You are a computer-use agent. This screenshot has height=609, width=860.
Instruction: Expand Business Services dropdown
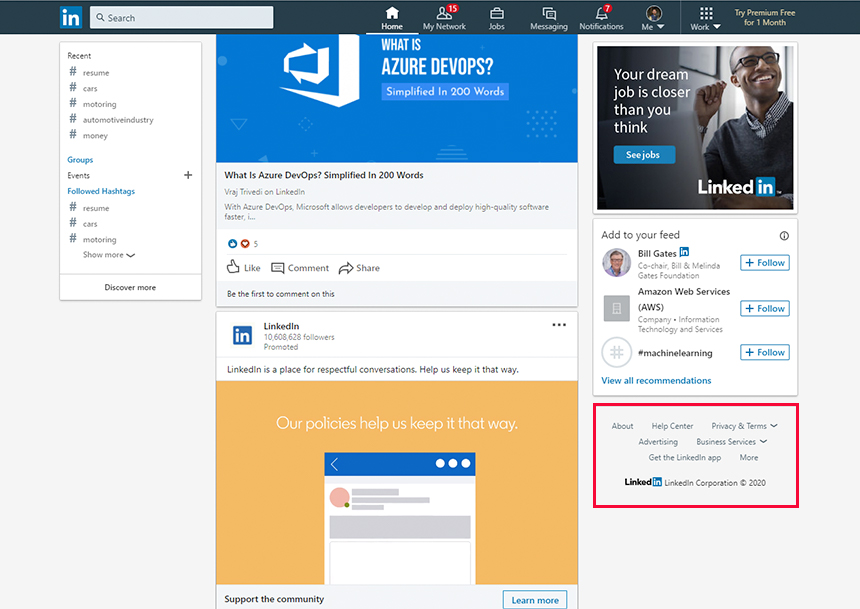click(x=732, y=442)
